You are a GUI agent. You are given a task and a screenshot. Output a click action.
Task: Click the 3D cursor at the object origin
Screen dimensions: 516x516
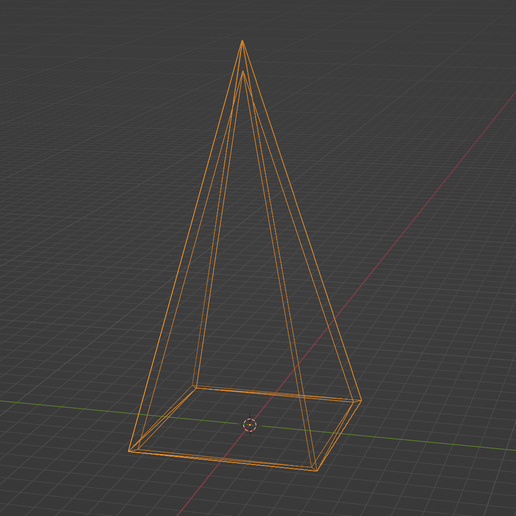pyautogui.click(x=250, y=425)
